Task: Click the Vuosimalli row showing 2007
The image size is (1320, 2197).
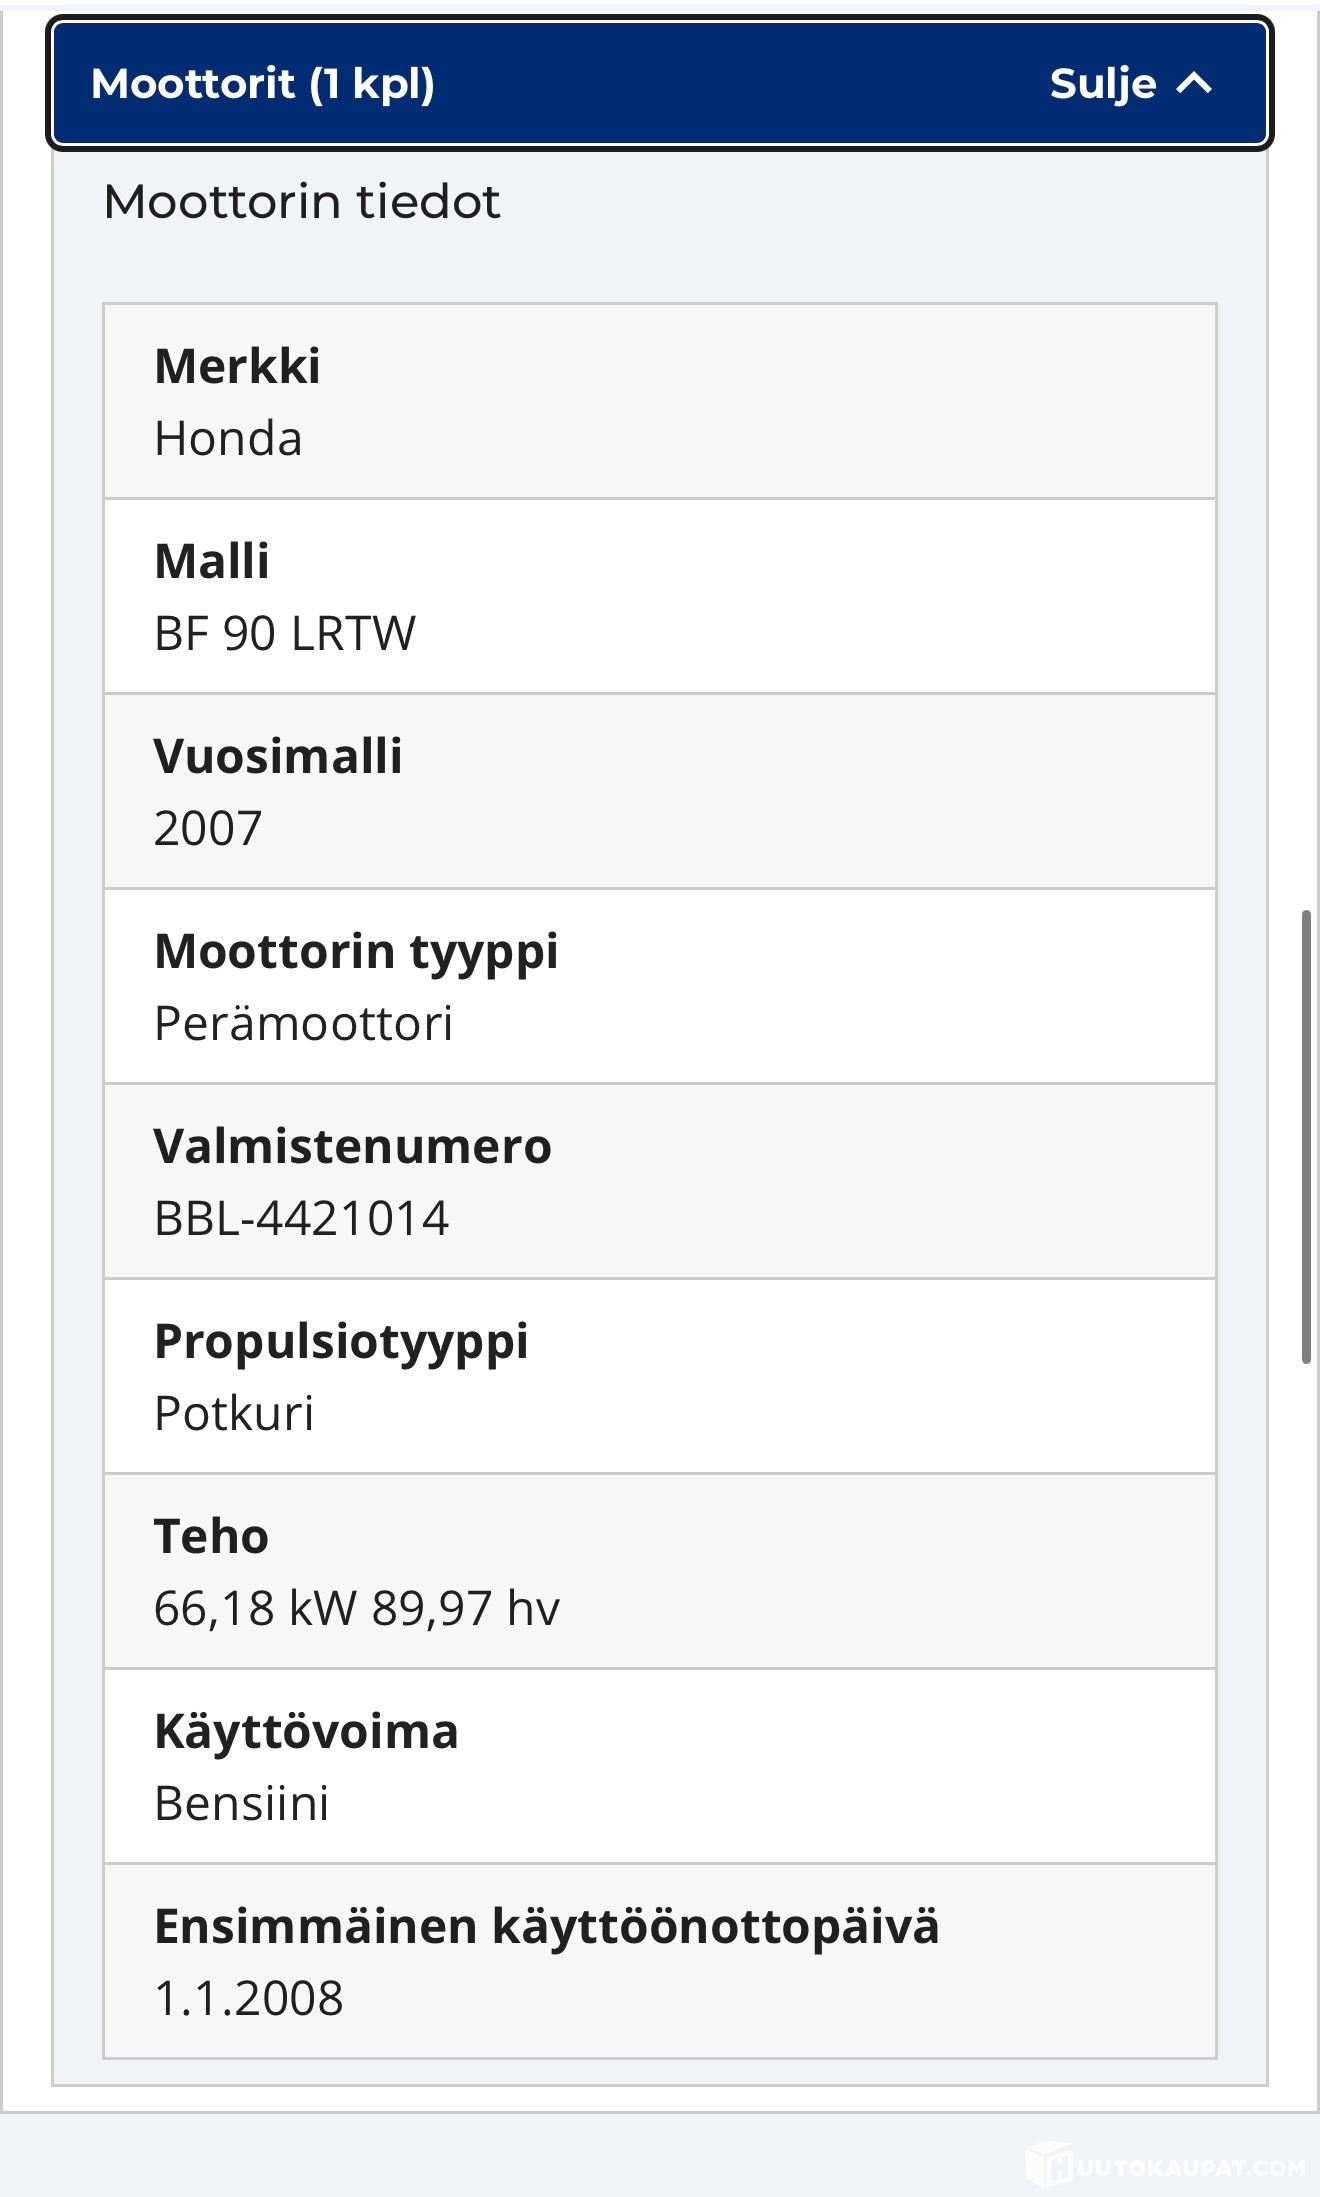Action: (x=660, y=791)
